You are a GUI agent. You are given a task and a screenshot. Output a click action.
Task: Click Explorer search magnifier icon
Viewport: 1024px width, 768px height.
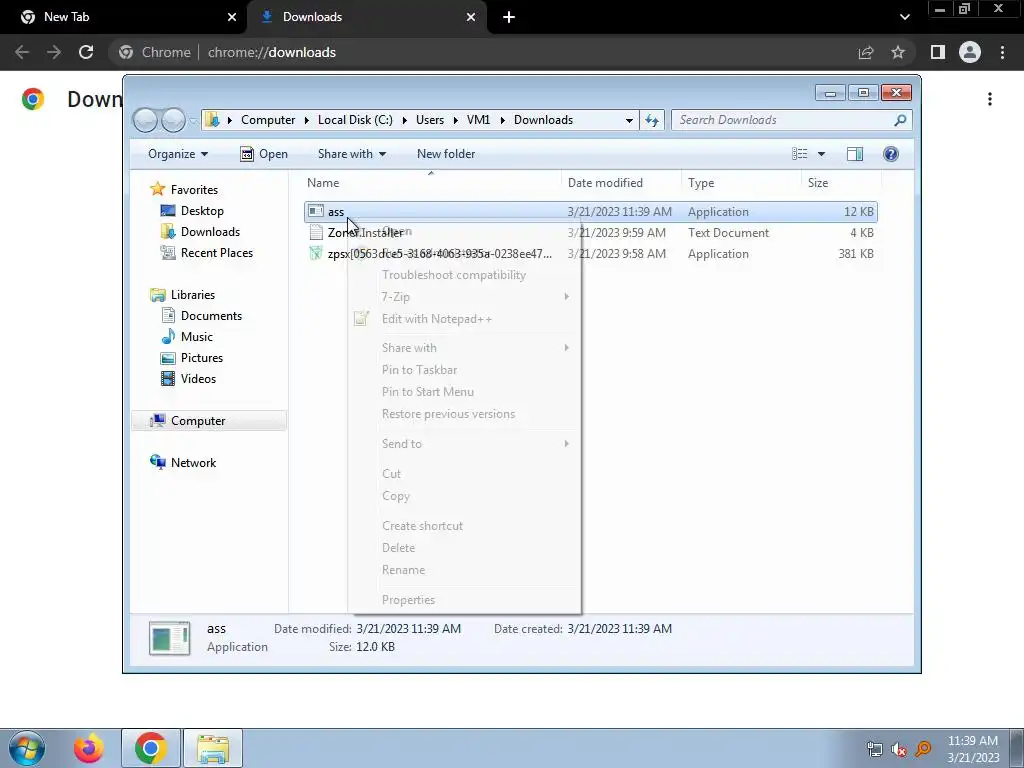click(900, 120)
